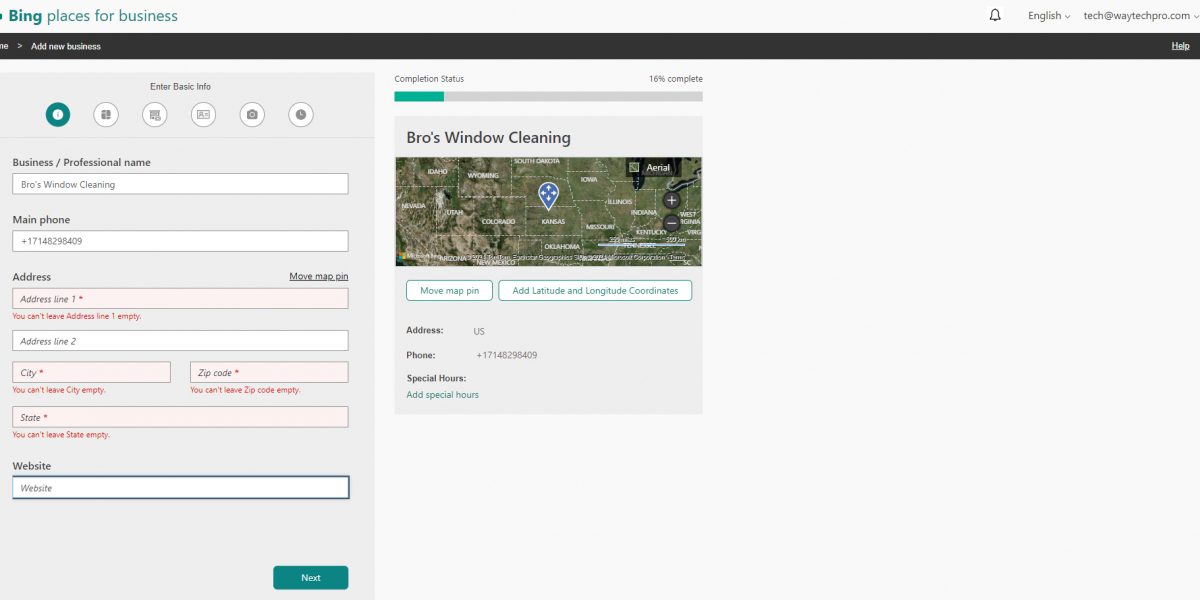Click Add Latitude and Longitude Coordinates
This screenshot has width=1200, height=600.
(595, 291)
